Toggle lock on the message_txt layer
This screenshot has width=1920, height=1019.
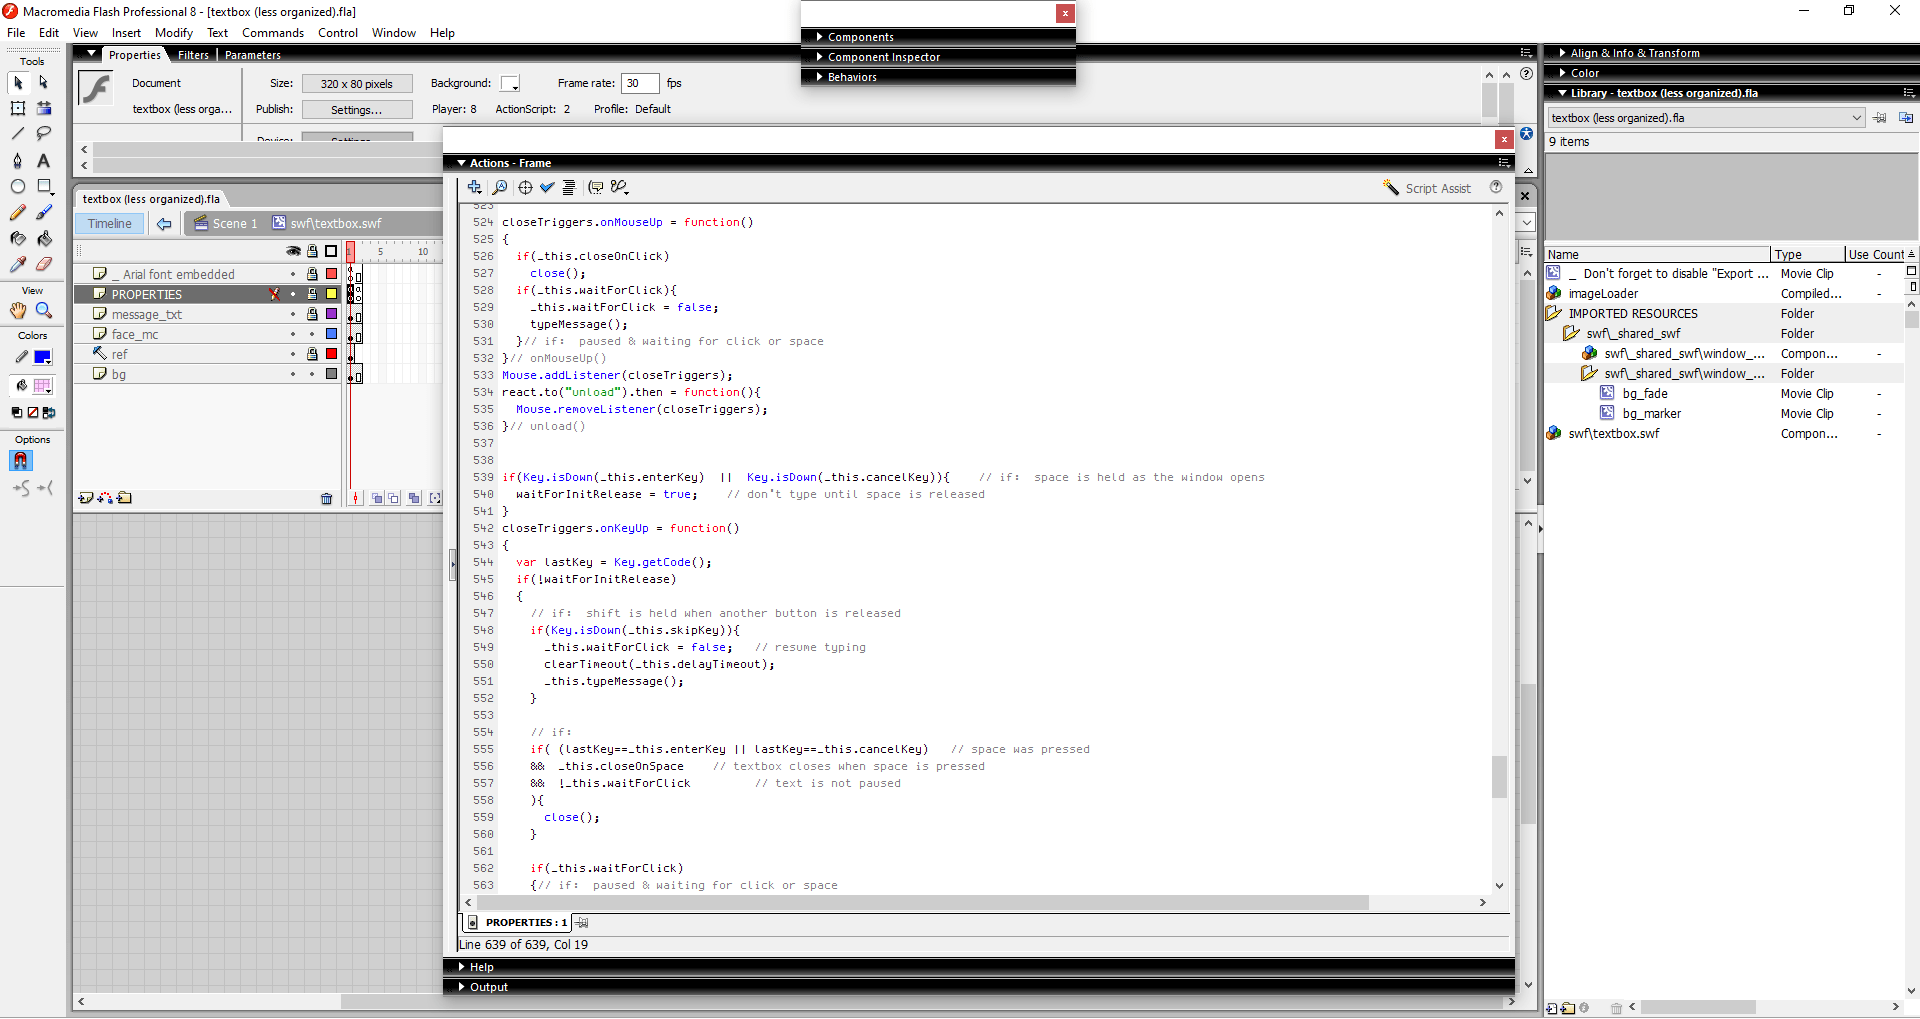coord(312,314)
